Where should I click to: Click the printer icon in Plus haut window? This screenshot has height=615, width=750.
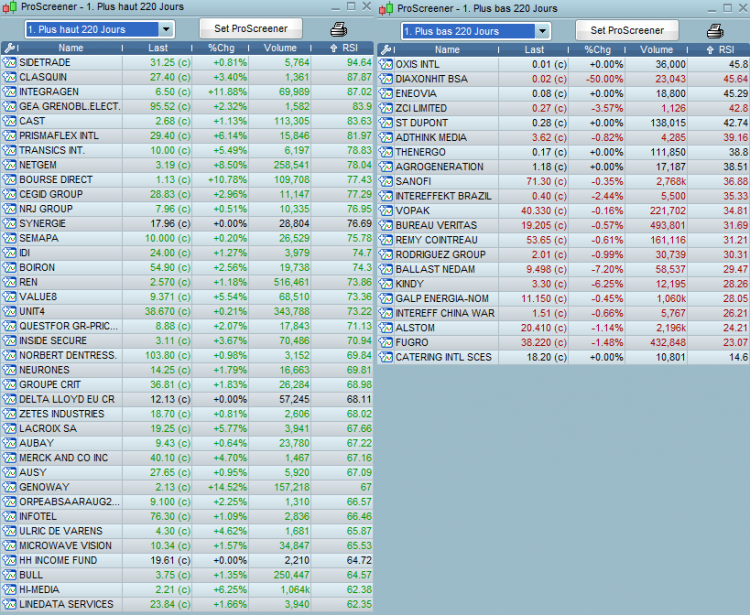click(339, 29)
